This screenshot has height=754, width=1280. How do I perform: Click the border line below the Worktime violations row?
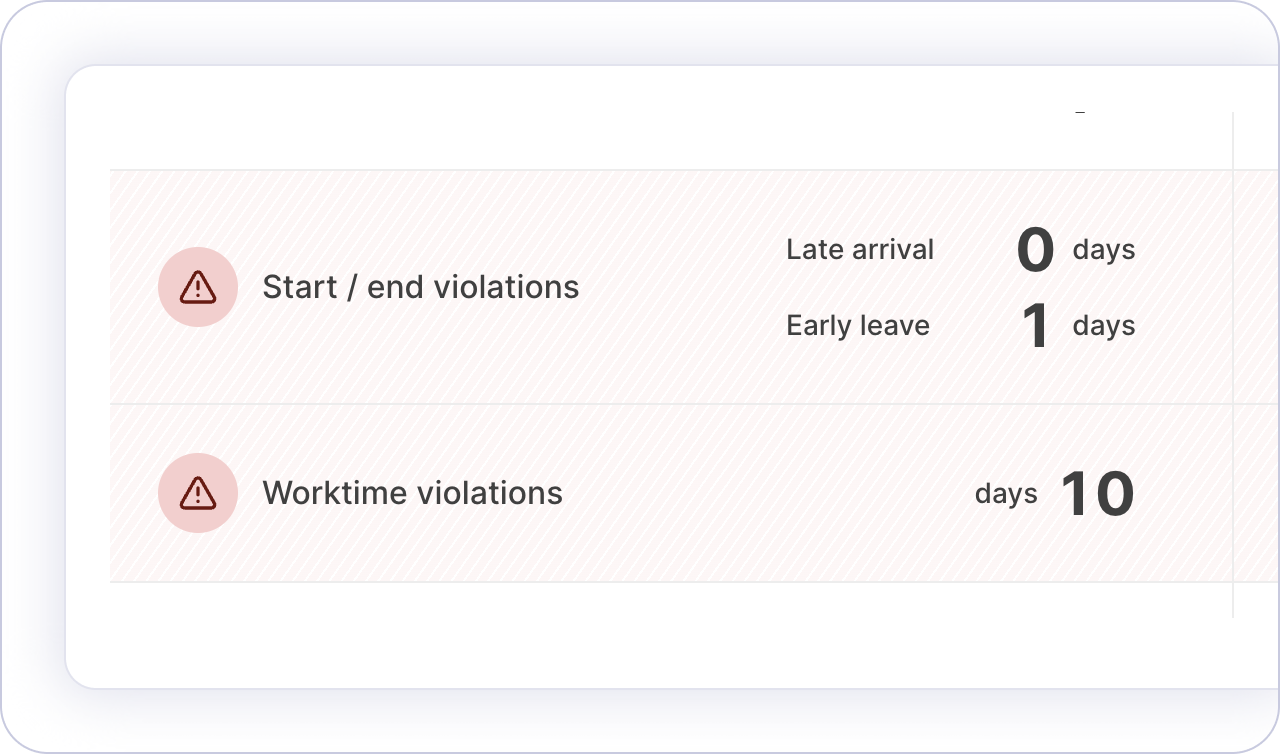600,581
